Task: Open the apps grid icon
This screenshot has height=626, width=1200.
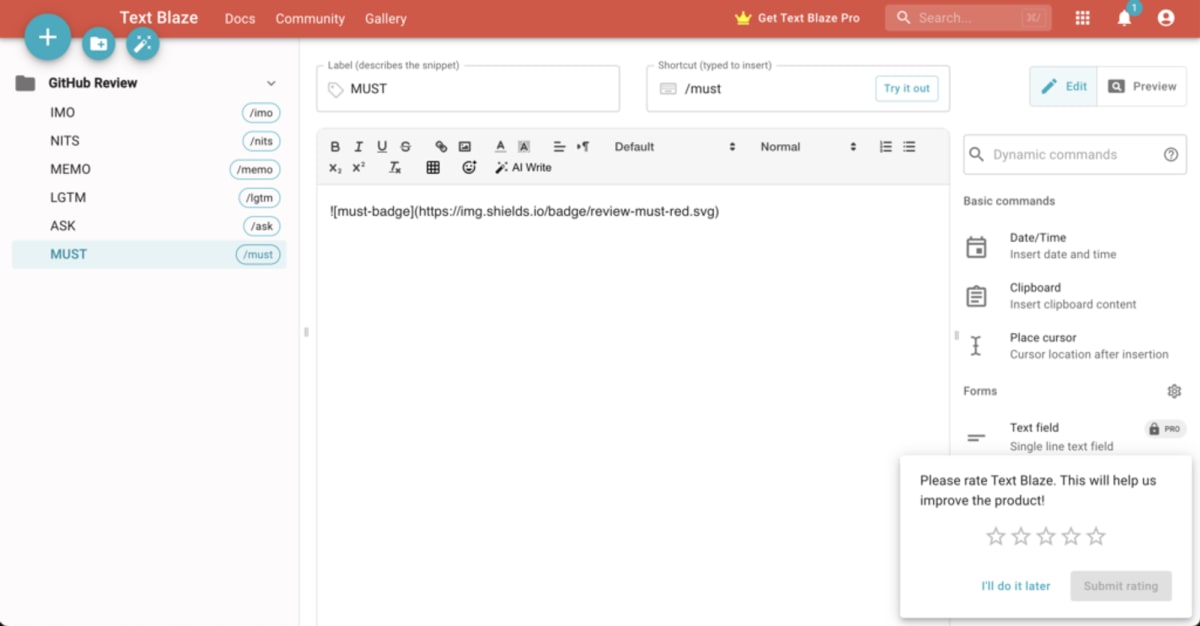Action: click(1082, 18)
